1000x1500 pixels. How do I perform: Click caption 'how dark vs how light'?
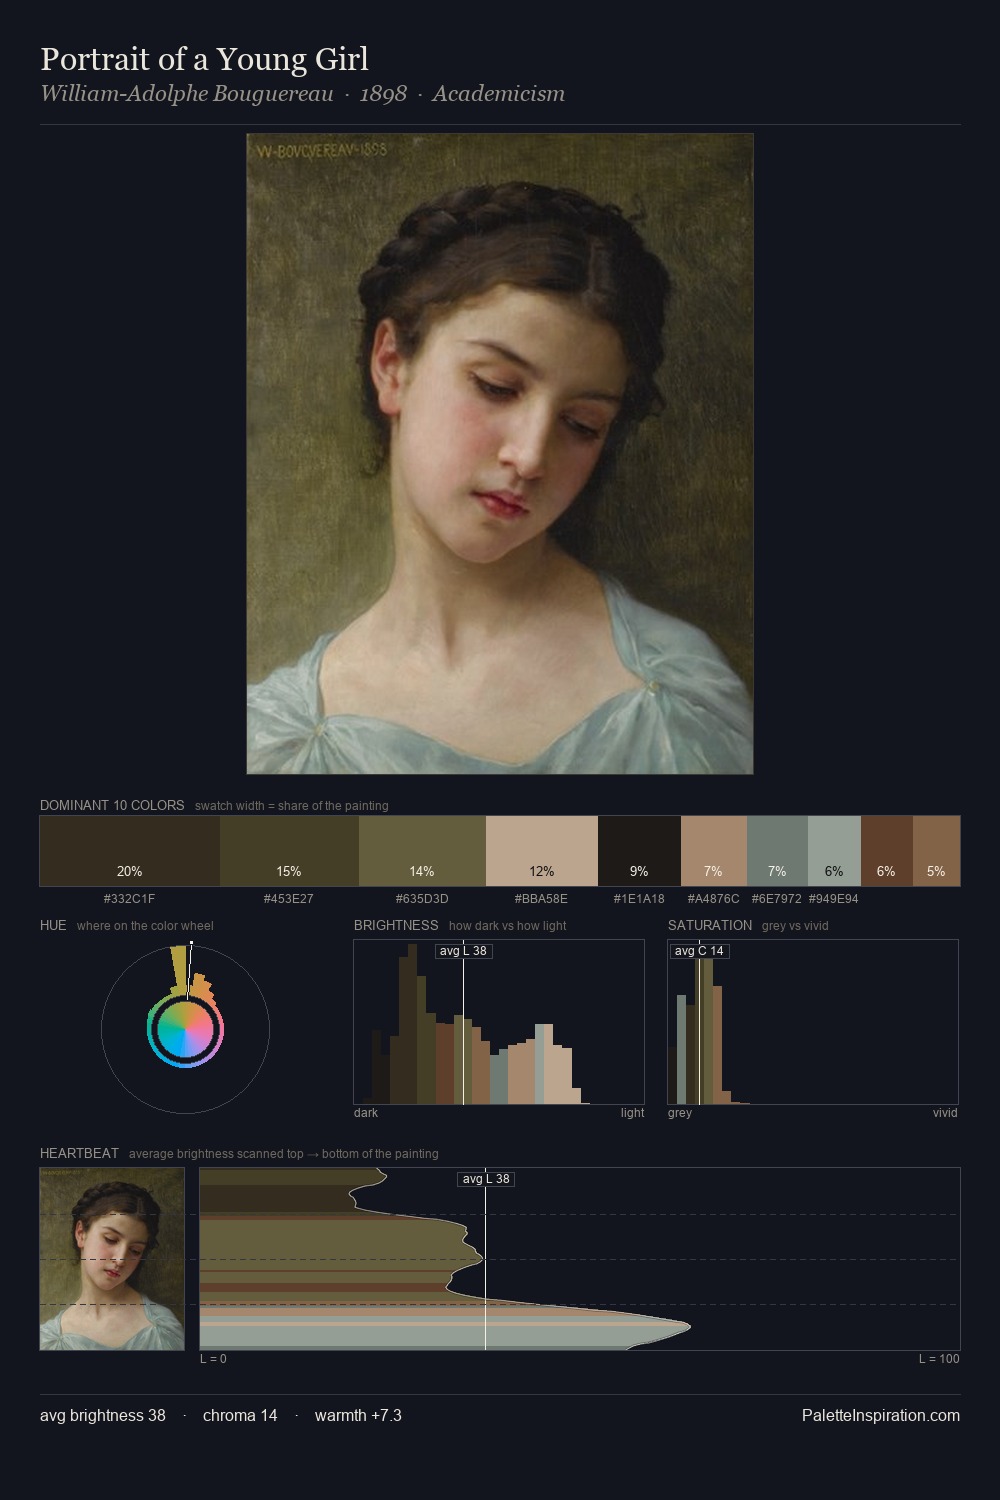pos(508,925)
